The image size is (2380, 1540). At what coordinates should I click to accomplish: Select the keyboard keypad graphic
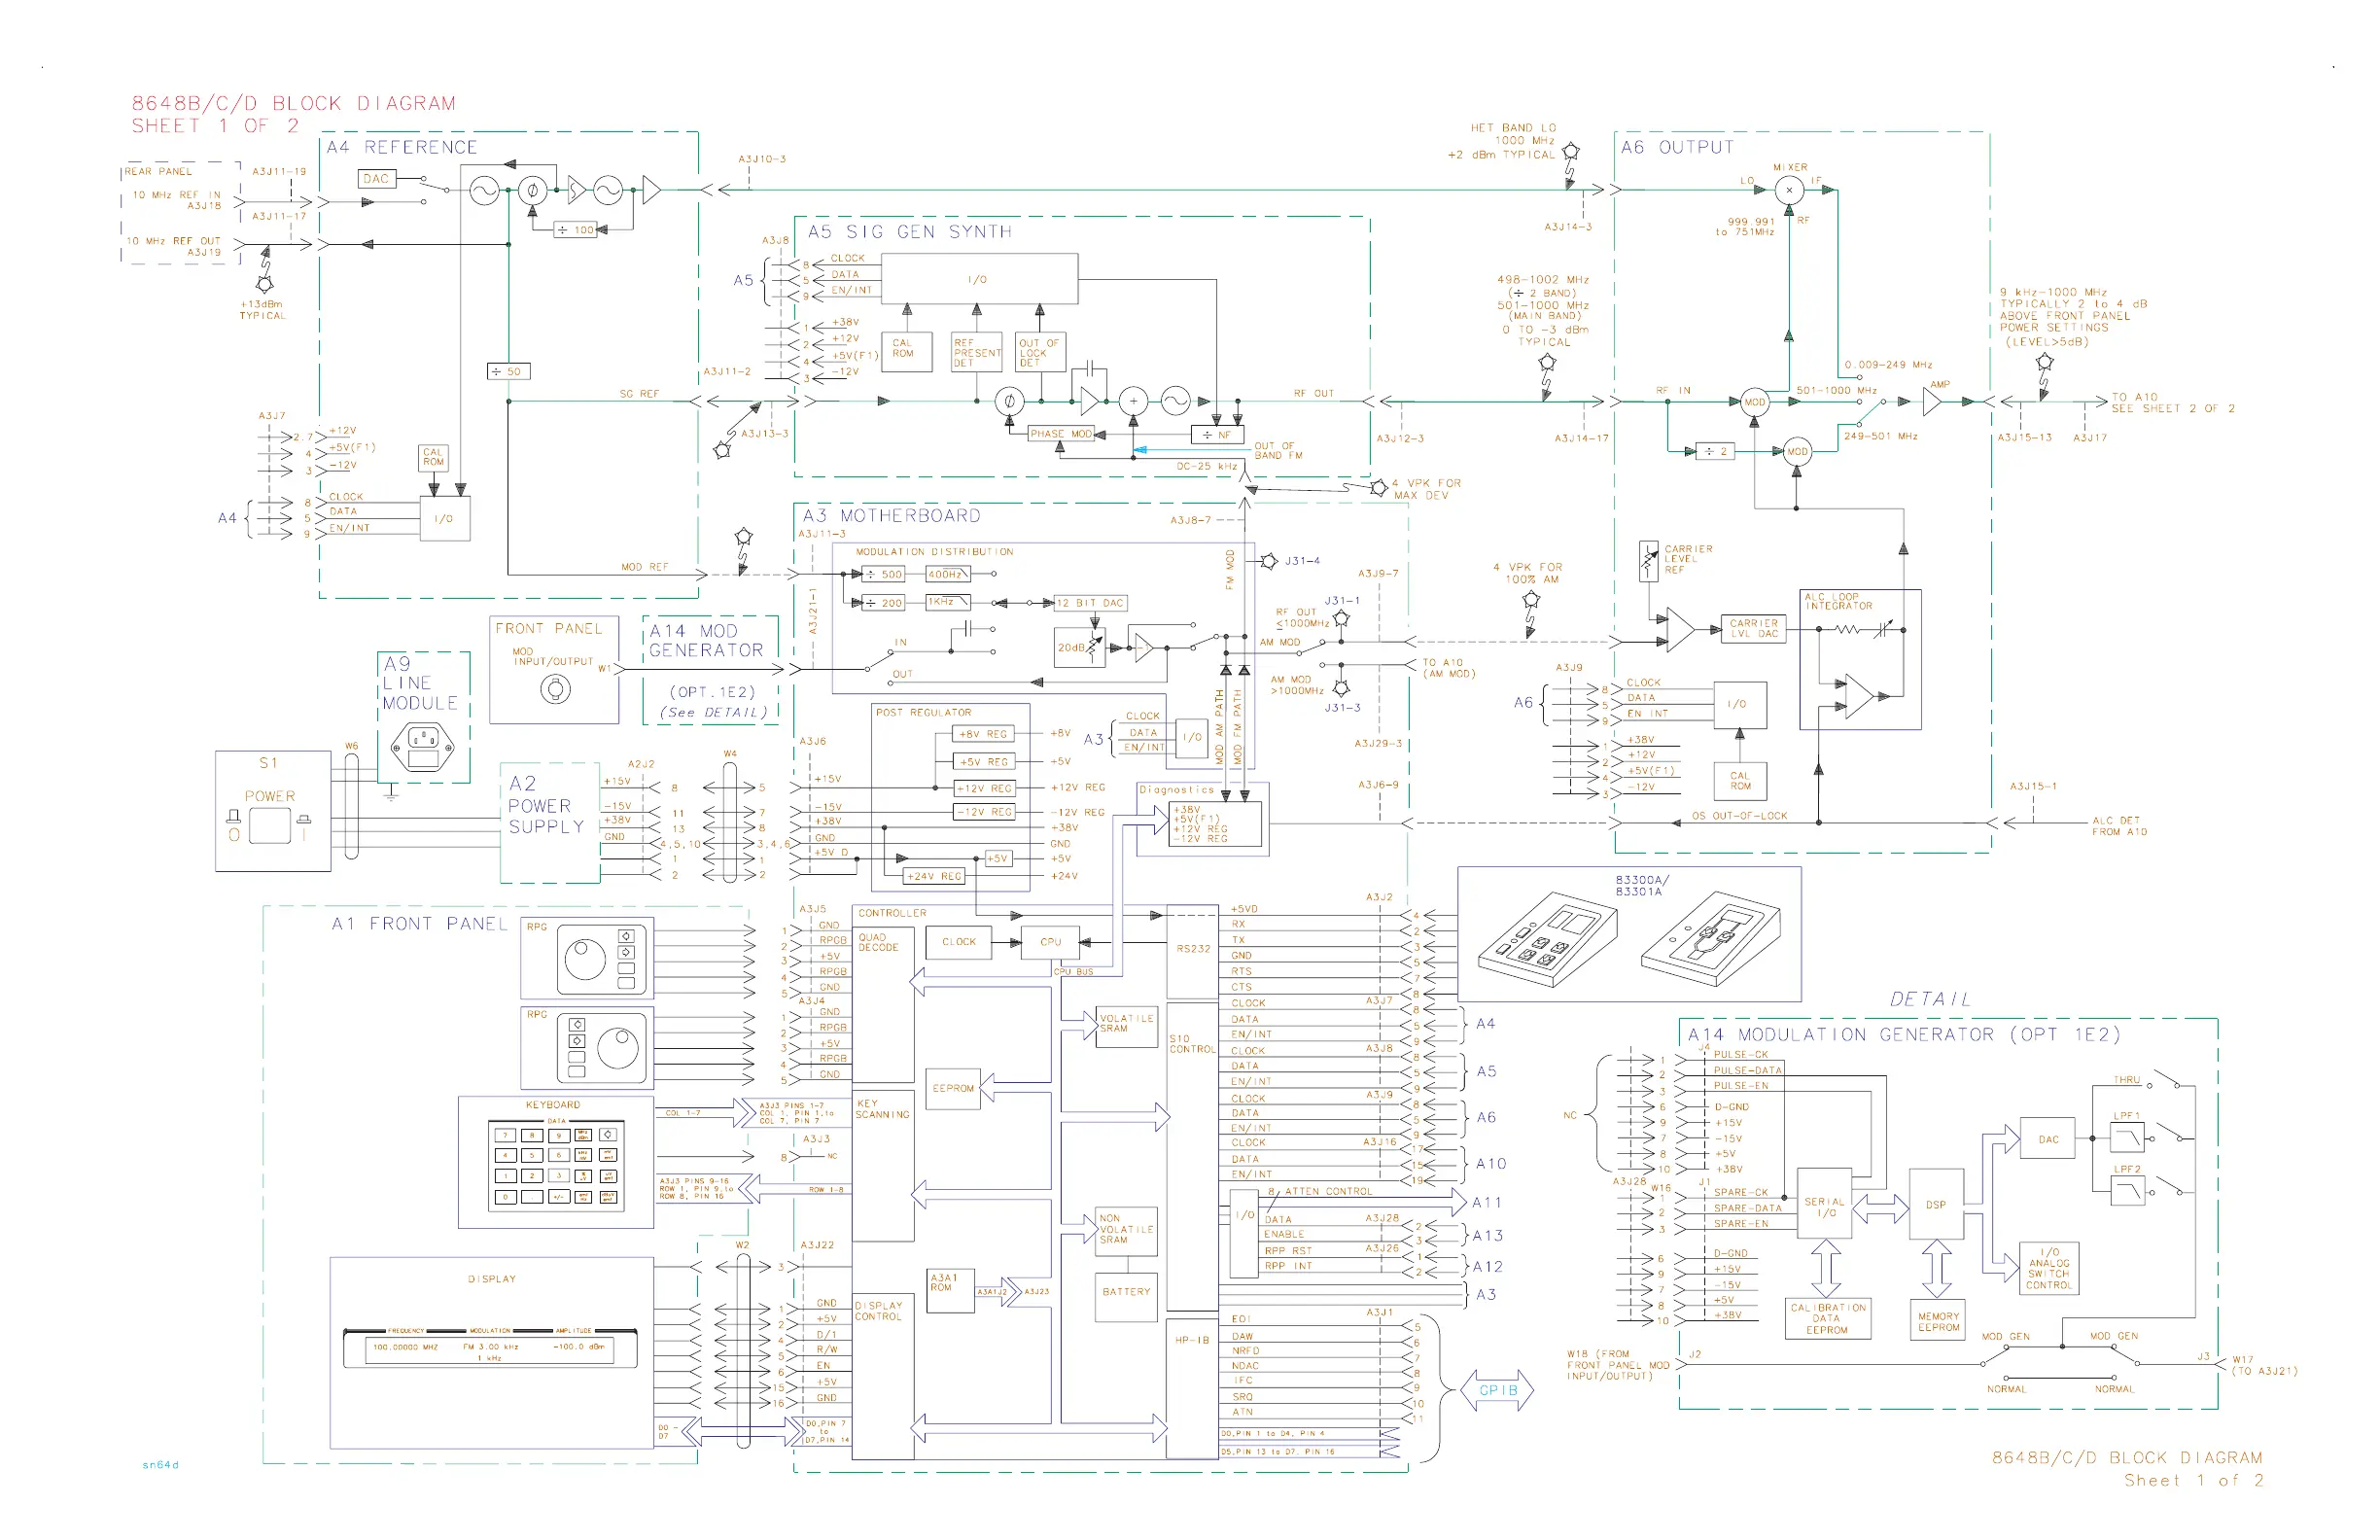coord(556,1165)
